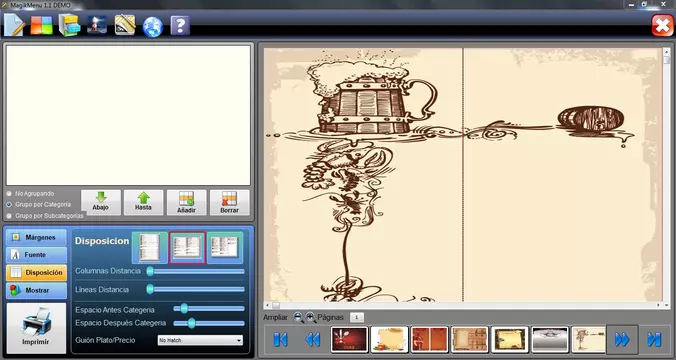Open the colorful squares toolbar icon
The height and width of the screenshot is (360, 676).
tap(41, 25)
